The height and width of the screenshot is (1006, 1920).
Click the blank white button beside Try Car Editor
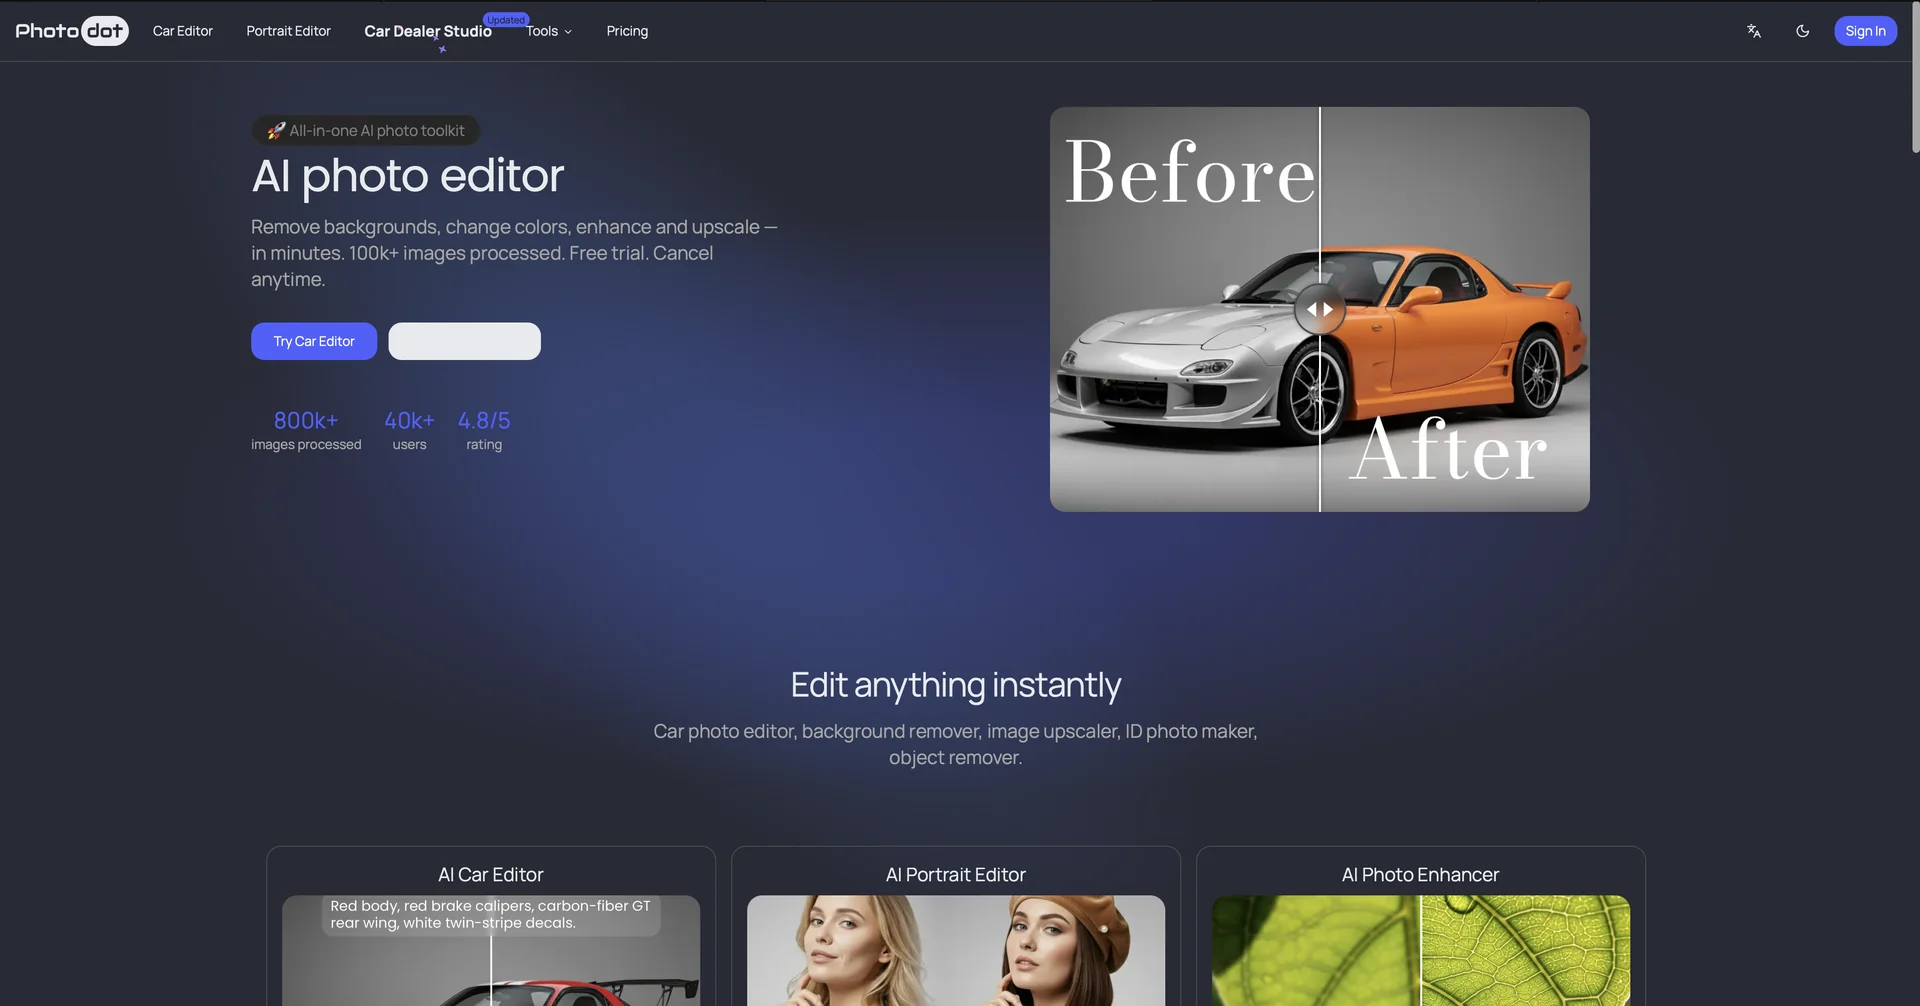pos(464,341)
